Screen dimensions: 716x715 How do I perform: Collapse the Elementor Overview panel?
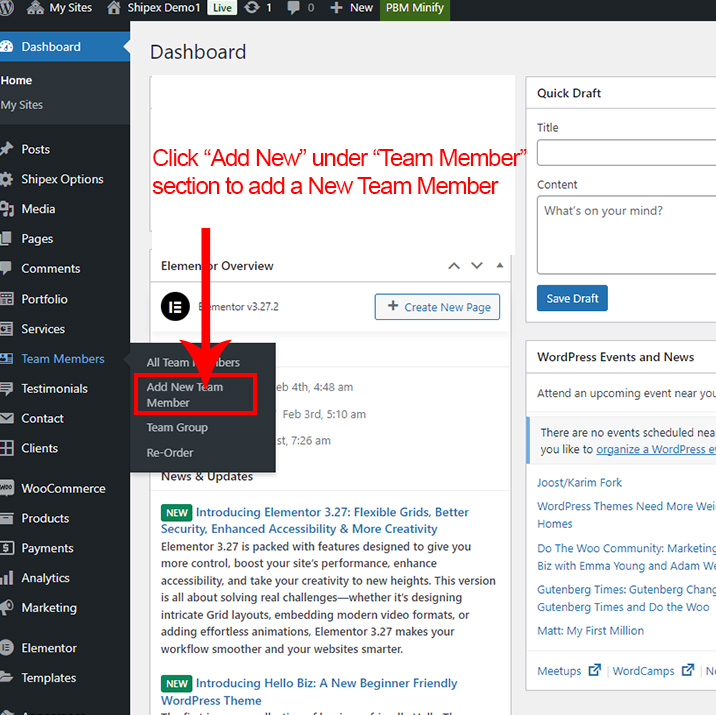(x=500, y=265)
